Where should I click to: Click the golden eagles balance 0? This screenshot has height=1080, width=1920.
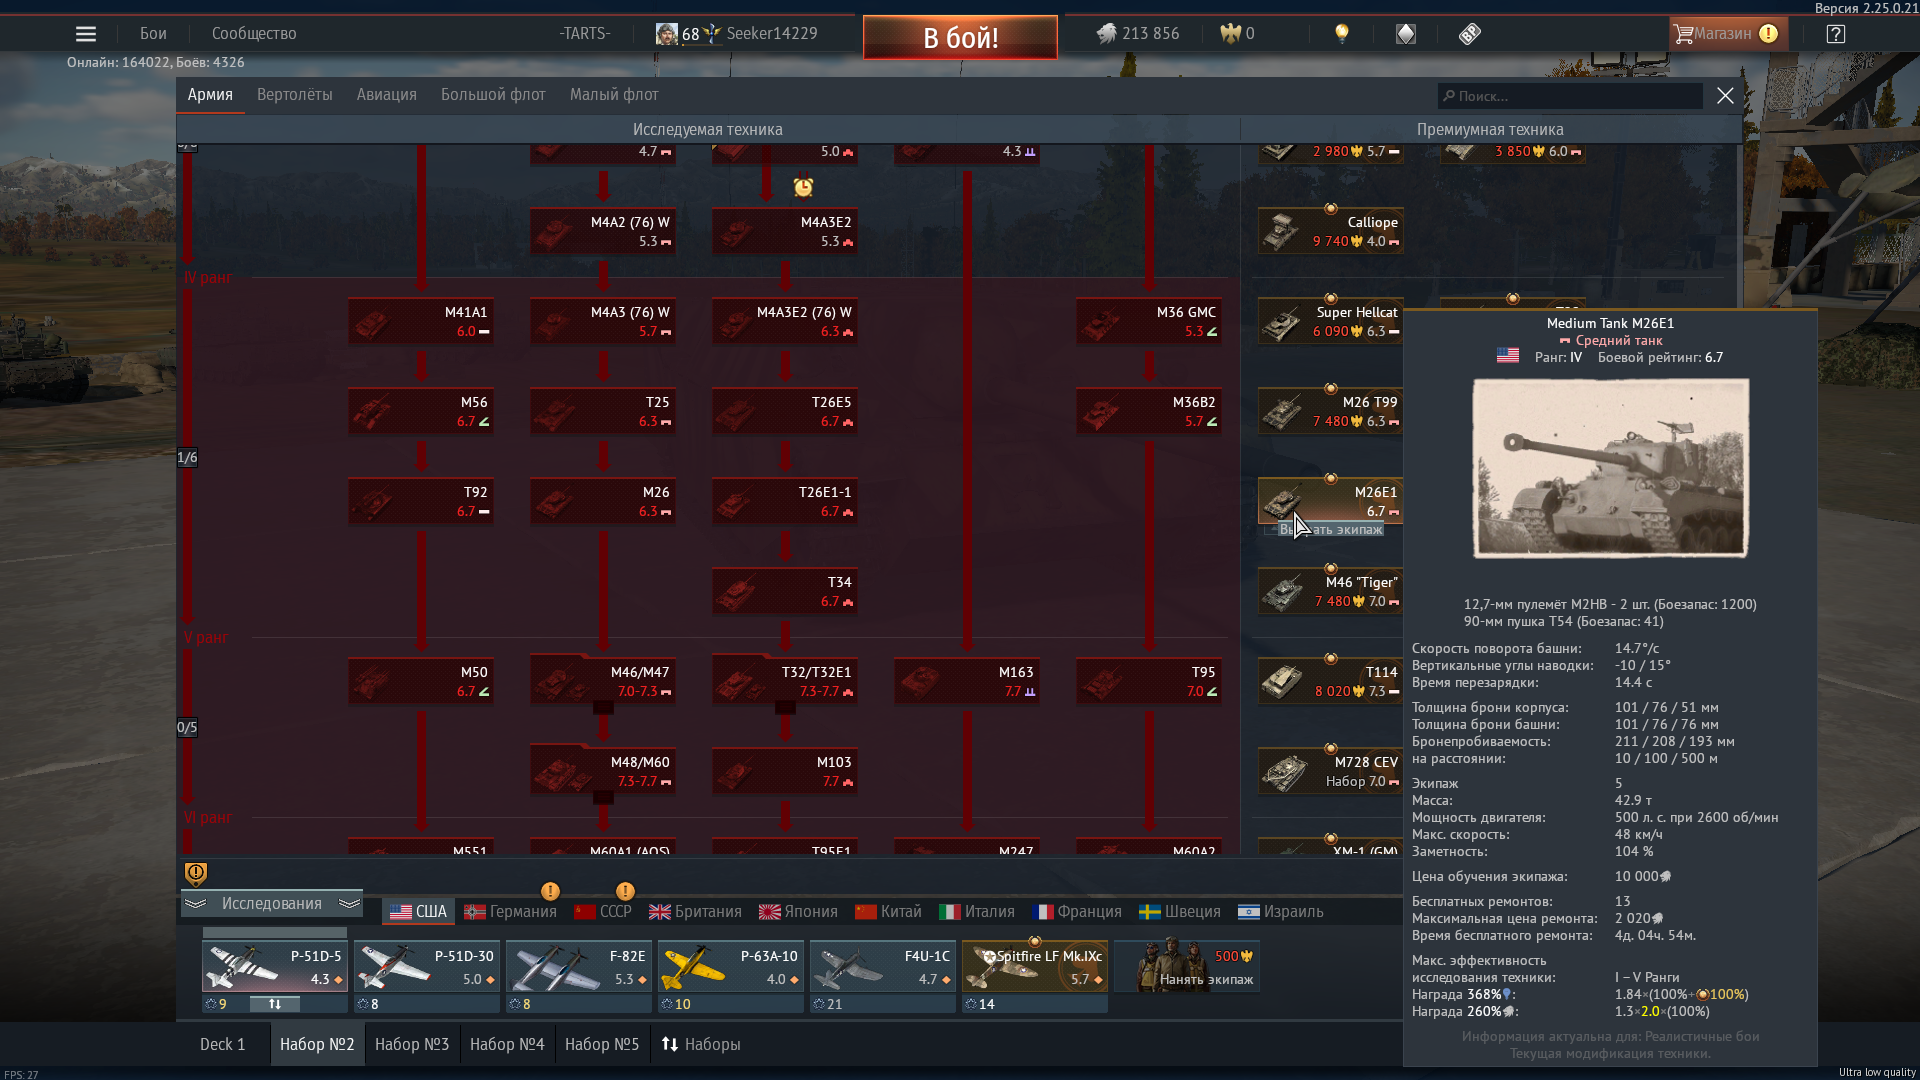click(1237, 34)
